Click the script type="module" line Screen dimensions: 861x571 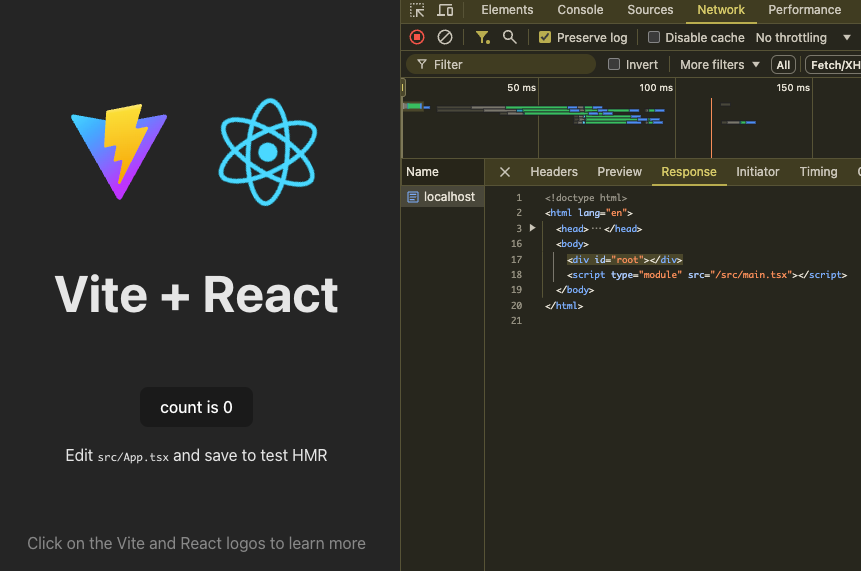point(707,275)
